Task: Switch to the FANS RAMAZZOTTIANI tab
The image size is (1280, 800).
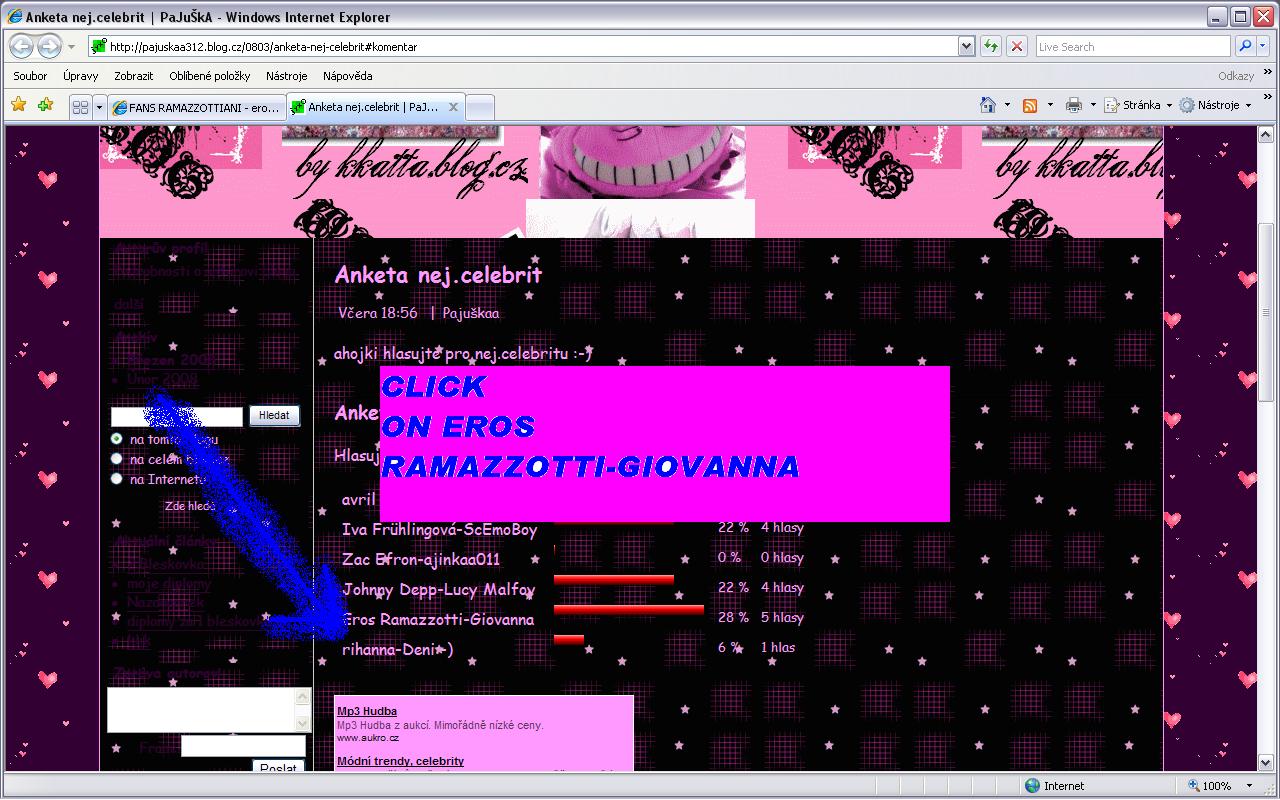Action: (x=196, y=107)
